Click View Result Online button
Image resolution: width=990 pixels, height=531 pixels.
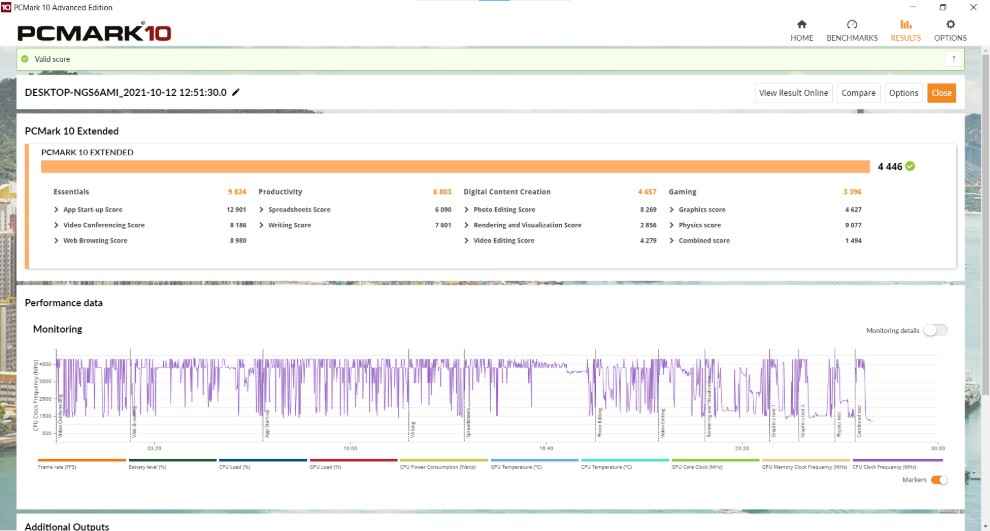793,93
